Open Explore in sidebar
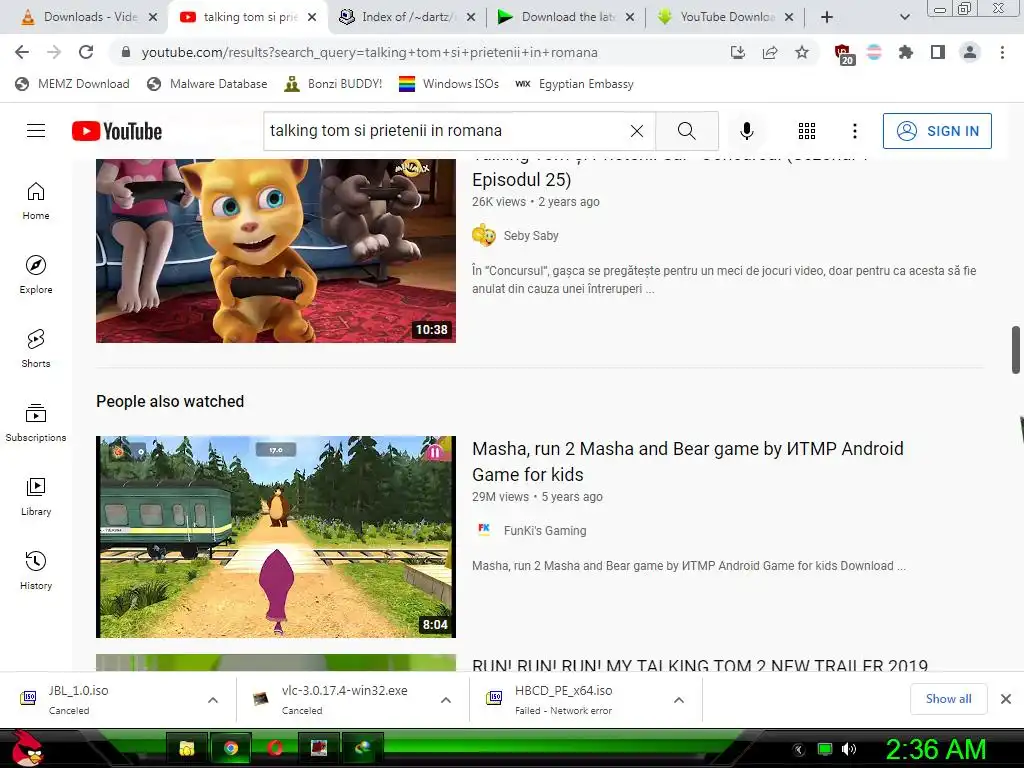Viewport: 1024px width, 768px height. 36,274
